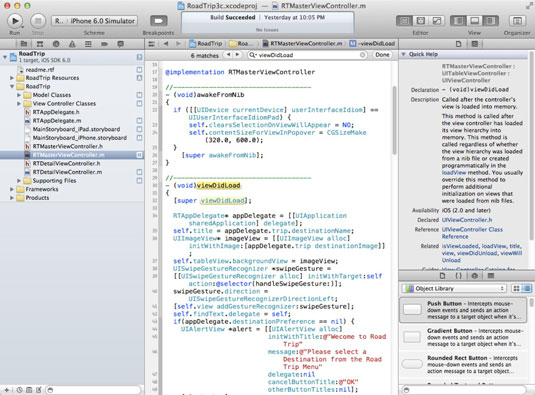Viewport: 535px width, 395px height.
Task: Filter navigator by unsaved files
Action: [39, 390]
